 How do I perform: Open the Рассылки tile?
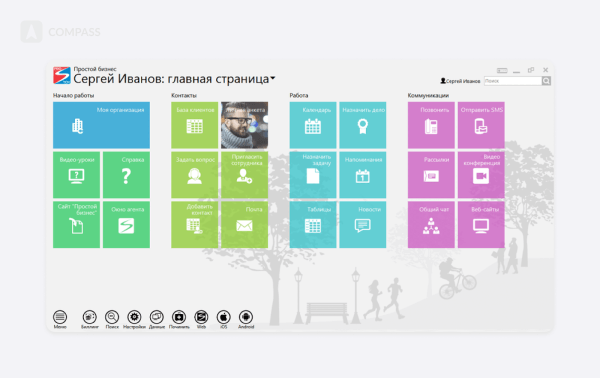tap(431, 175)
